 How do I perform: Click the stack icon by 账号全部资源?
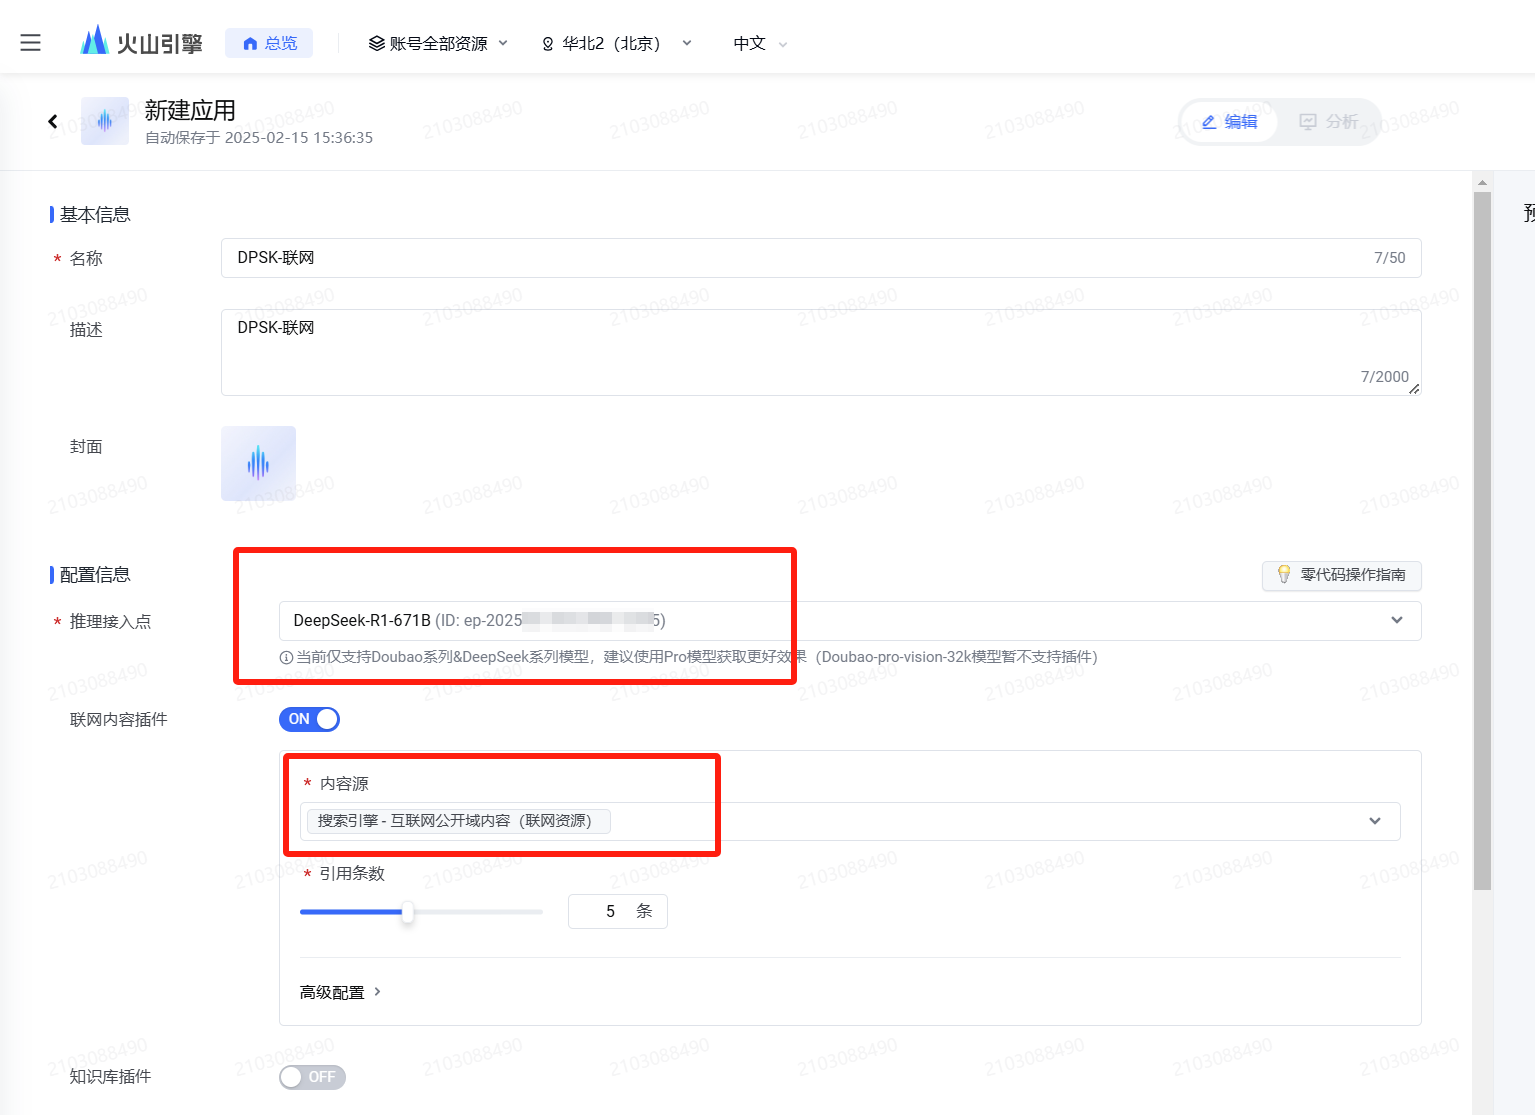coord(376,43)
